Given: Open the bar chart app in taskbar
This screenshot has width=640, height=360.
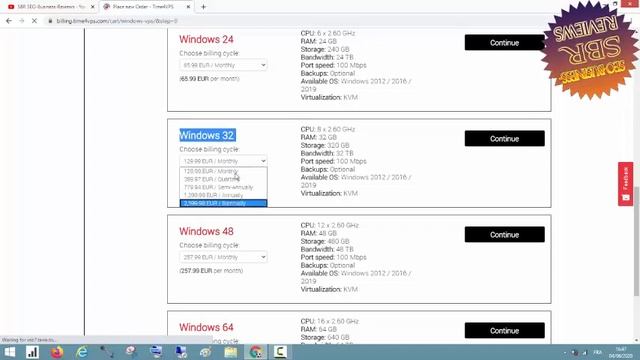Looking at the screenshot, I should coord(32,352).
